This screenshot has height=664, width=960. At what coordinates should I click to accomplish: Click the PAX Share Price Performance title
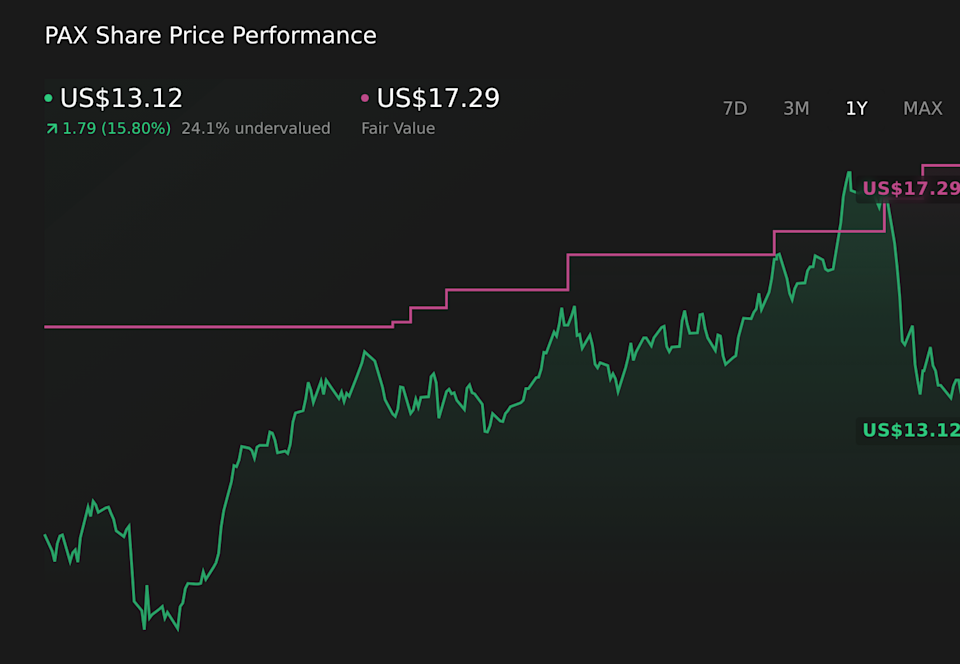point(210,35)
